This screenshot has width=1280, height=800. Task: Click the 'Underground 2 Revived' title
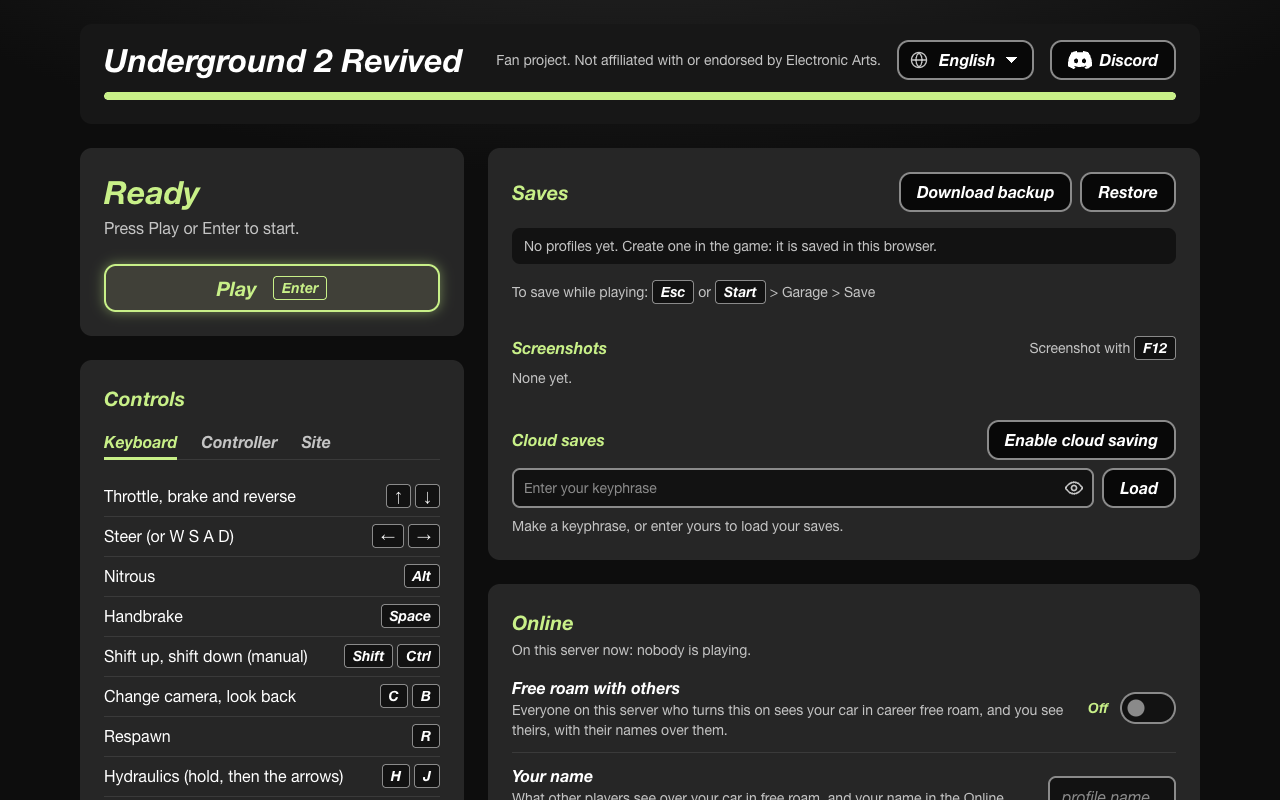point(283,60)
